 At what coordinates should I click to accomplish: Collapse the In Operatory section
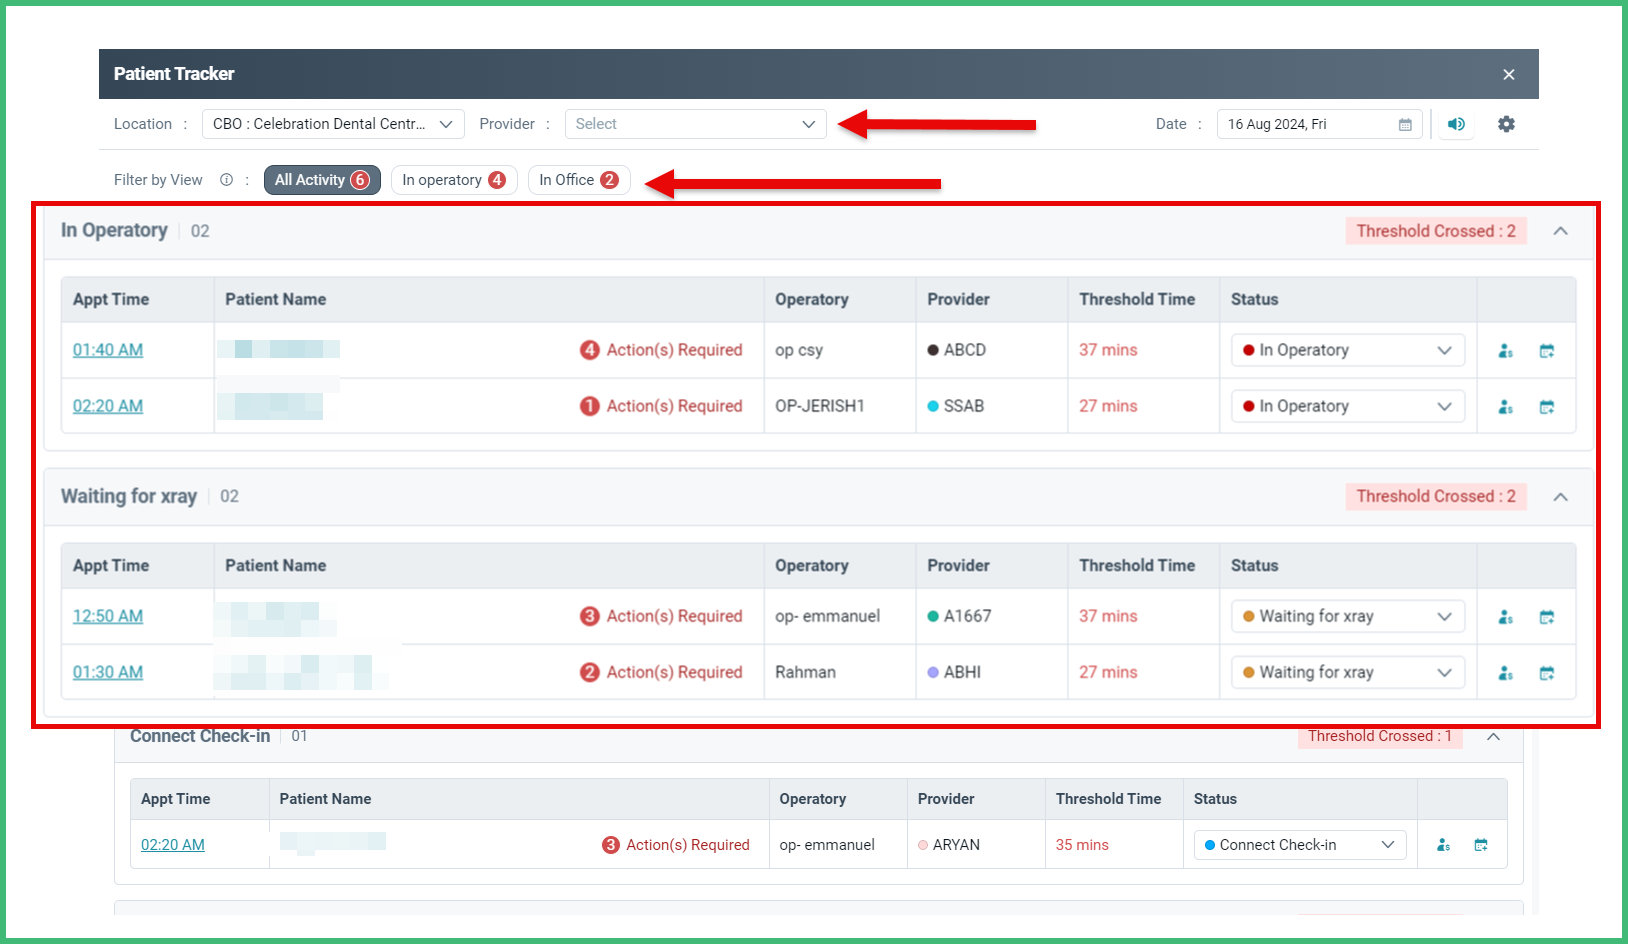coord(1561,230)
